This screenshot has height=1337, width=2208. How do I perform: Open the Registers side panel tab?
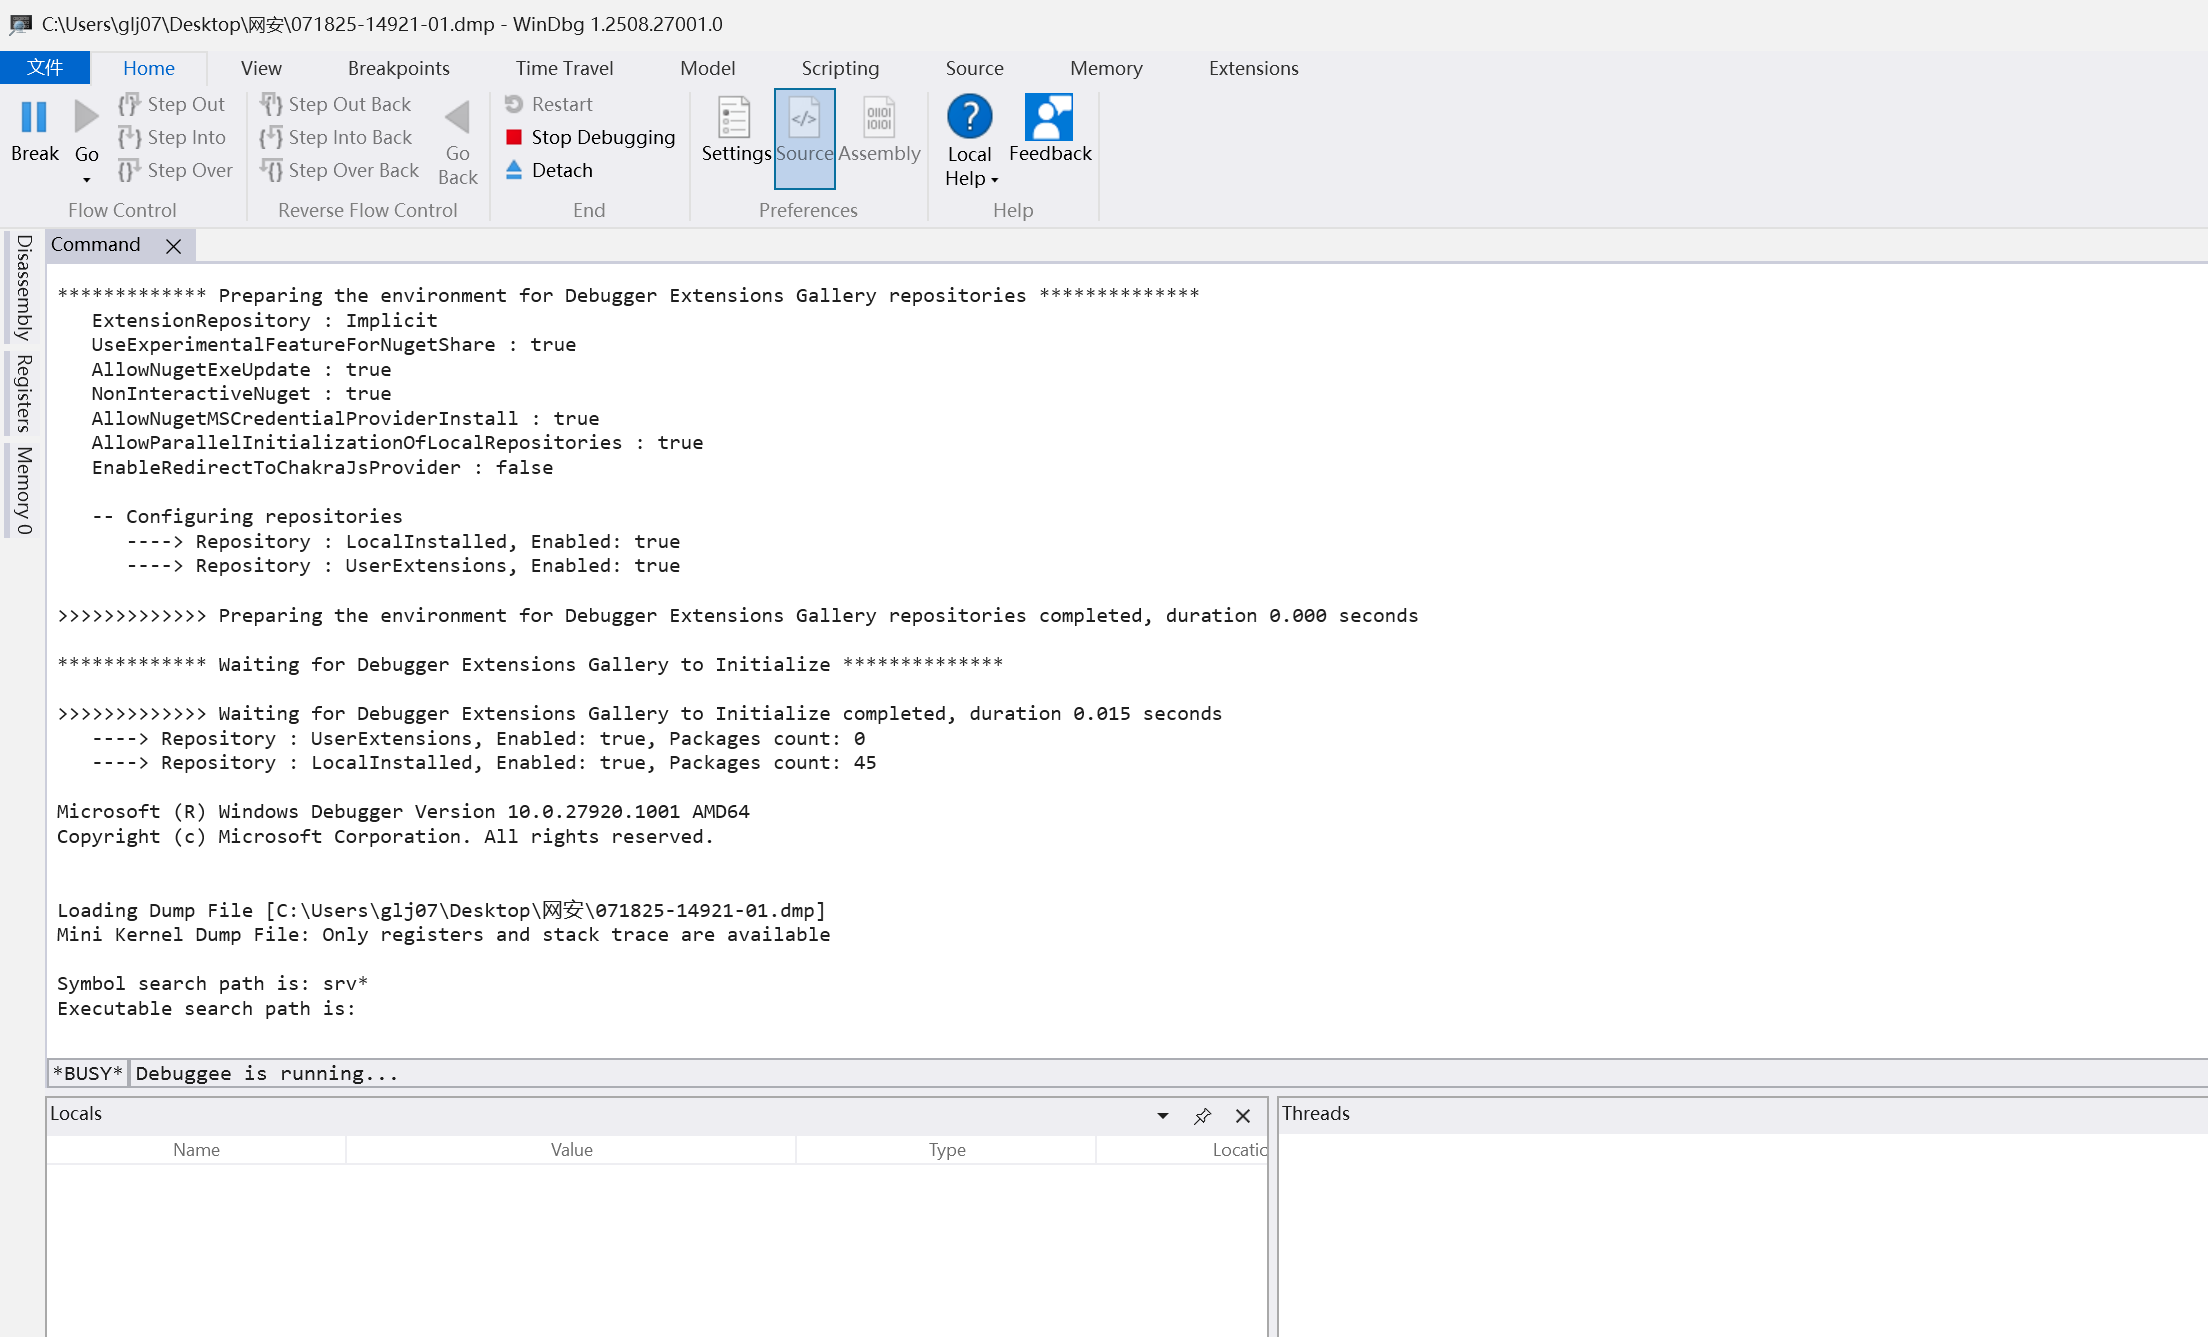24,393
